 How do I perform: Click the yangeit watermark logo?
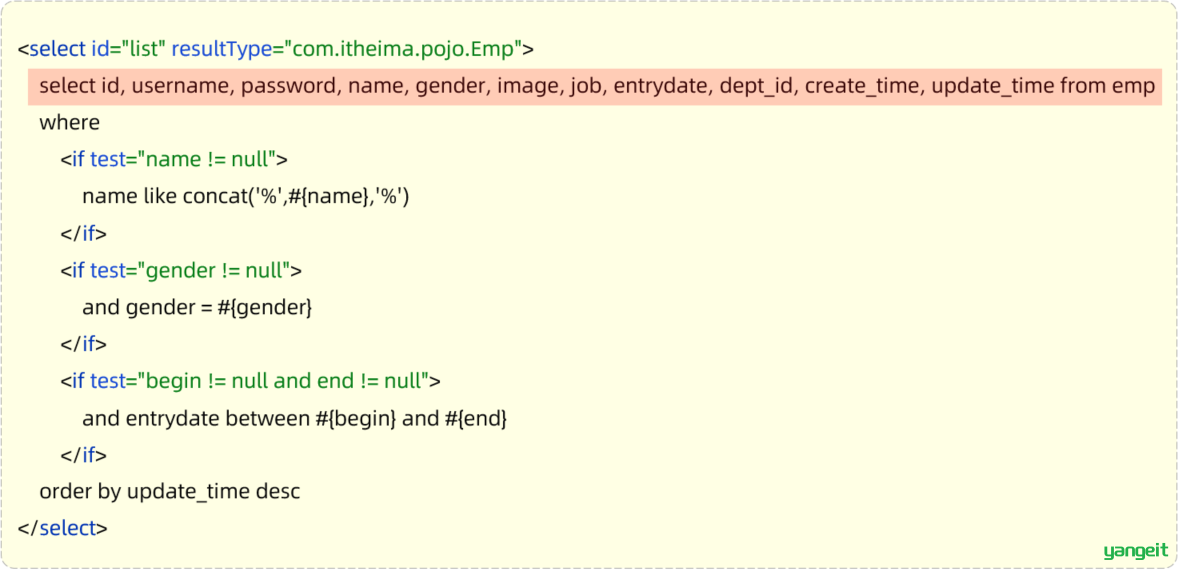click(1136, 551)
